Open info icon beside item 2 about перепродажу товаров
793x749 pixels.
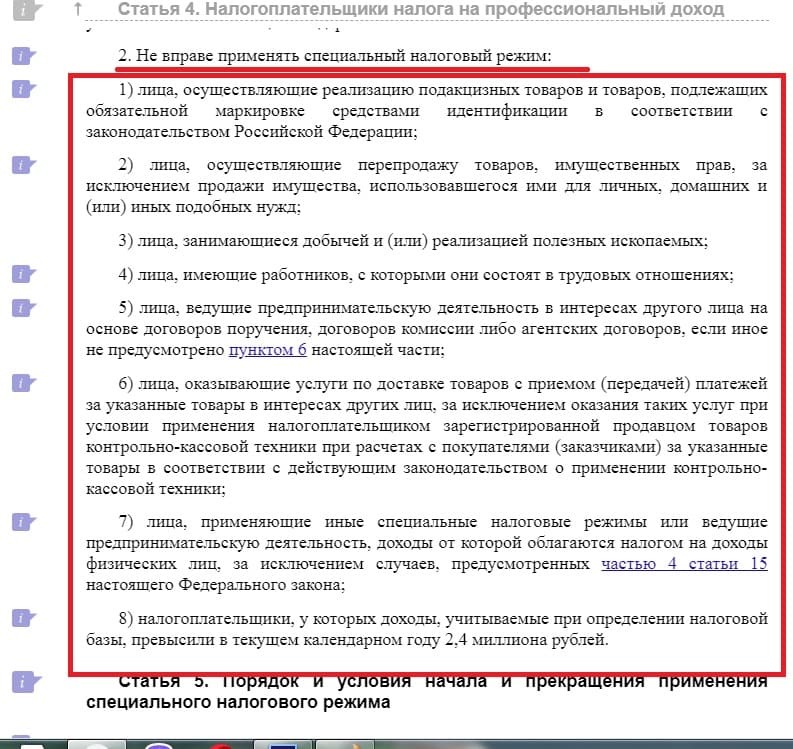24,164
